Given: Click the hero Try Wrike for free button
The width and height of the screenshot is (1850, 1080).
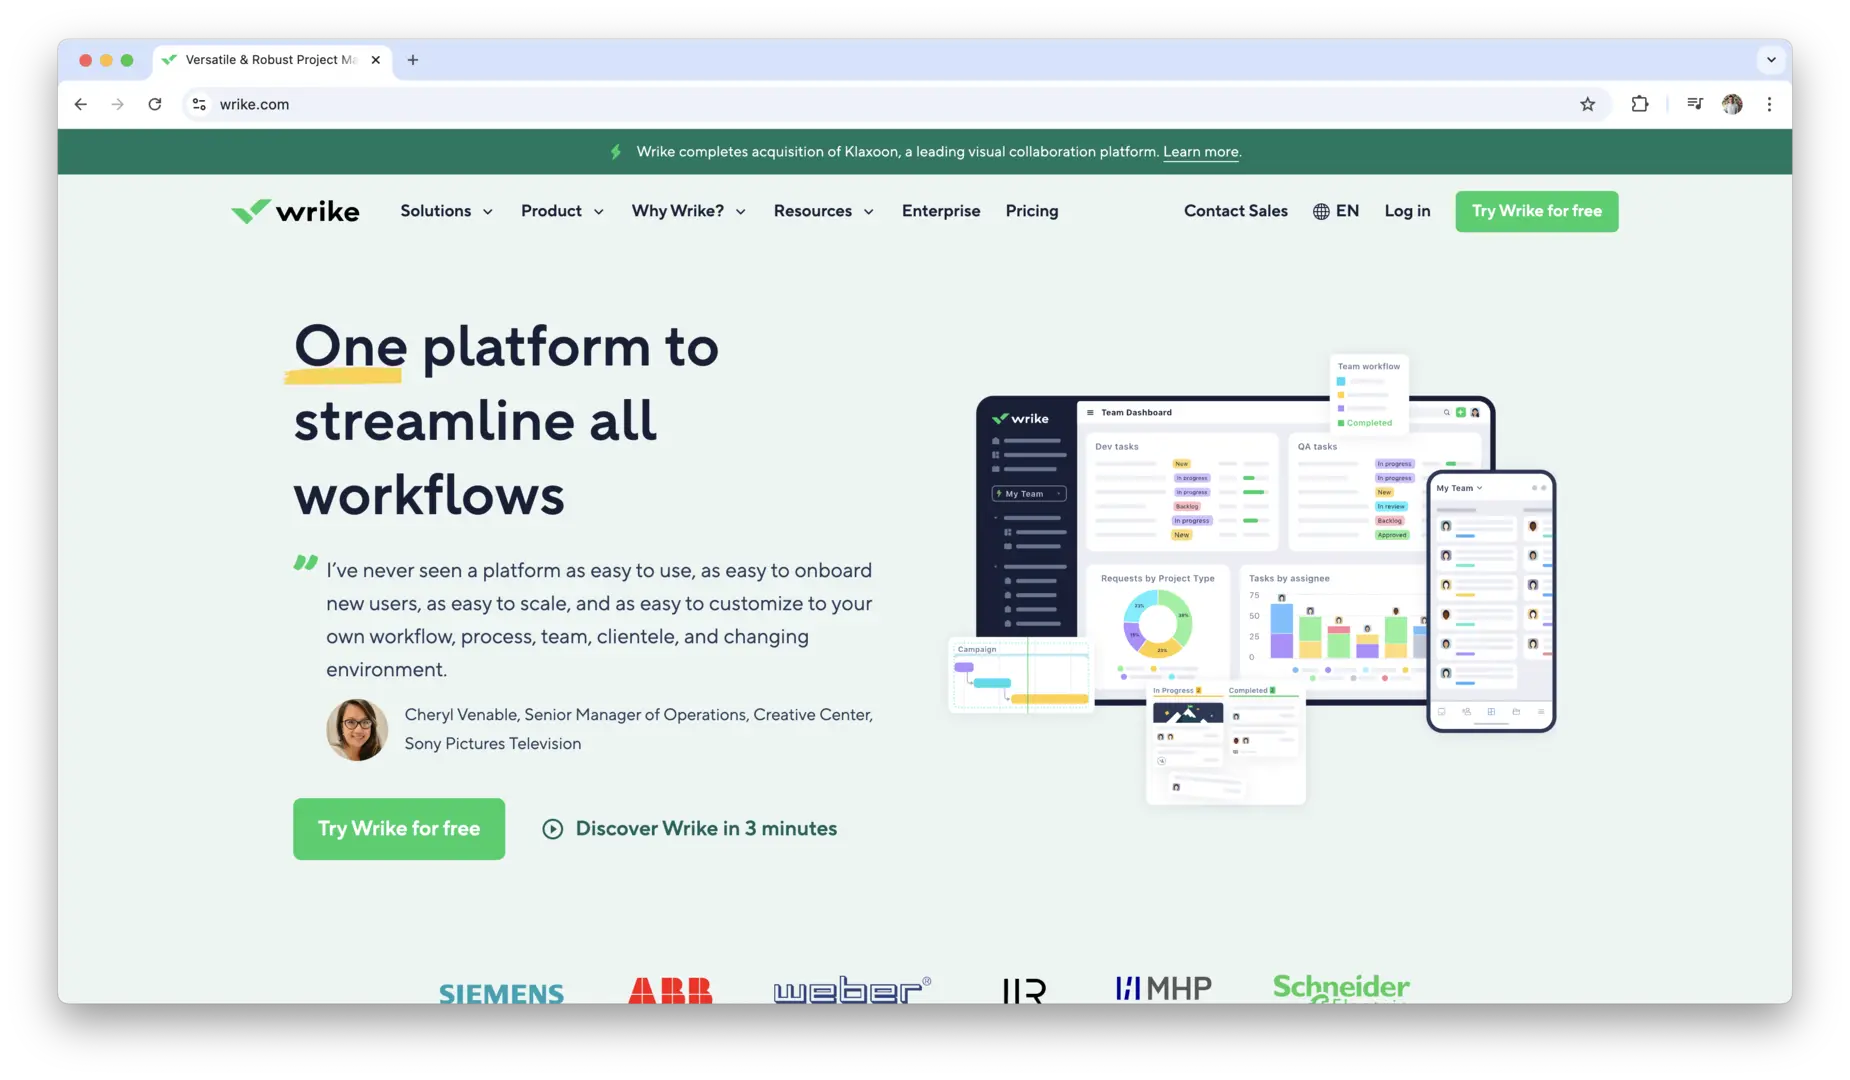Looking at the screenshot, I should 398,828.
